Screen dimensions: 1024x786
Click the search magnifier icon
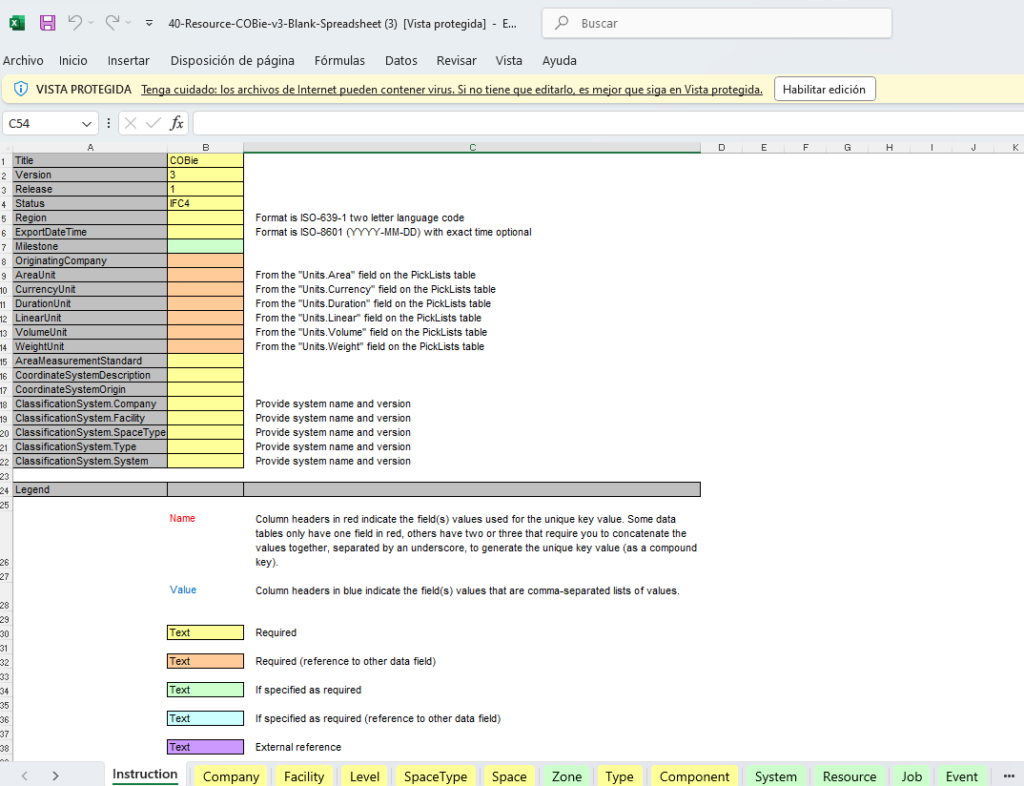[x=563, y=23]
